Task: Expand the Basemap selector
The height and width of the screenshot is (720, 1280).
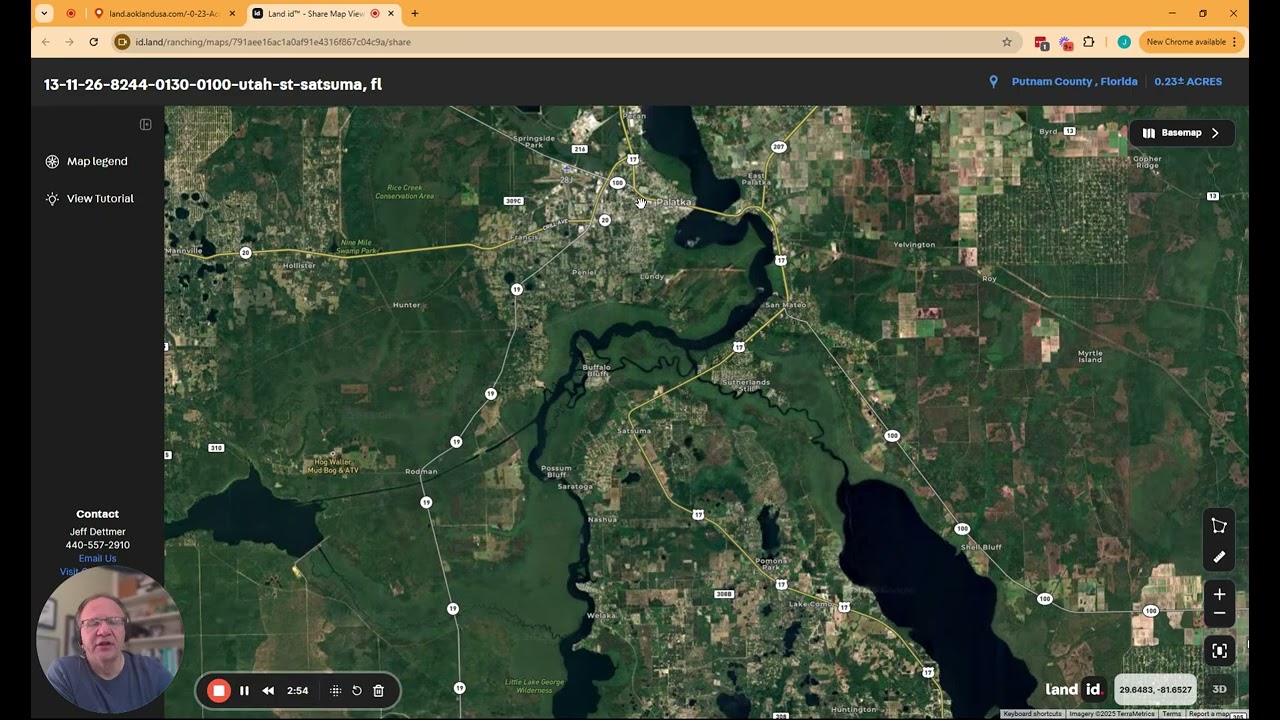Action: (x=1181, y=133)
